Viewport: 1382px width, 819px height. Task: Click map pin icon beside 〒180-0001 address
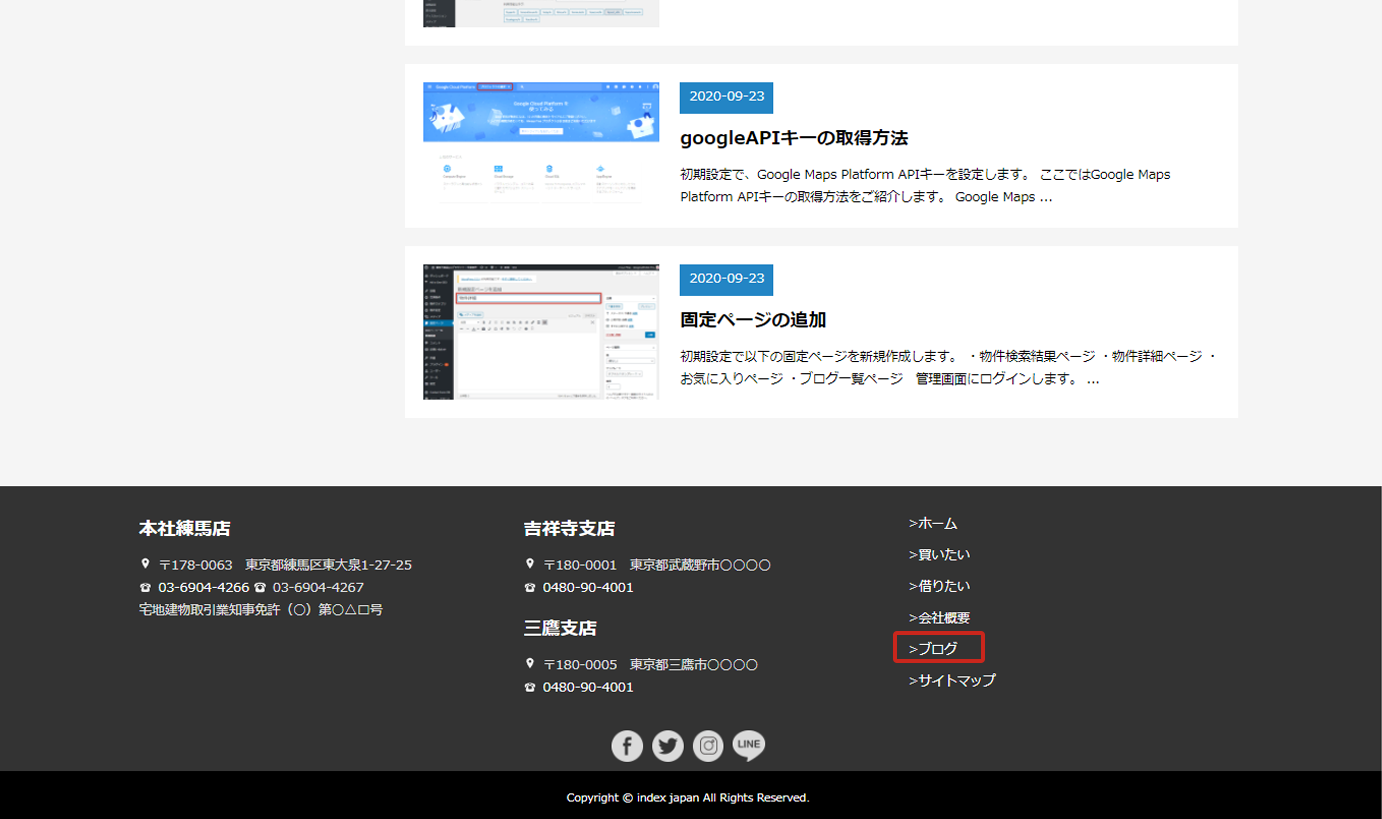pyautogui.click(x=530, y=564)
